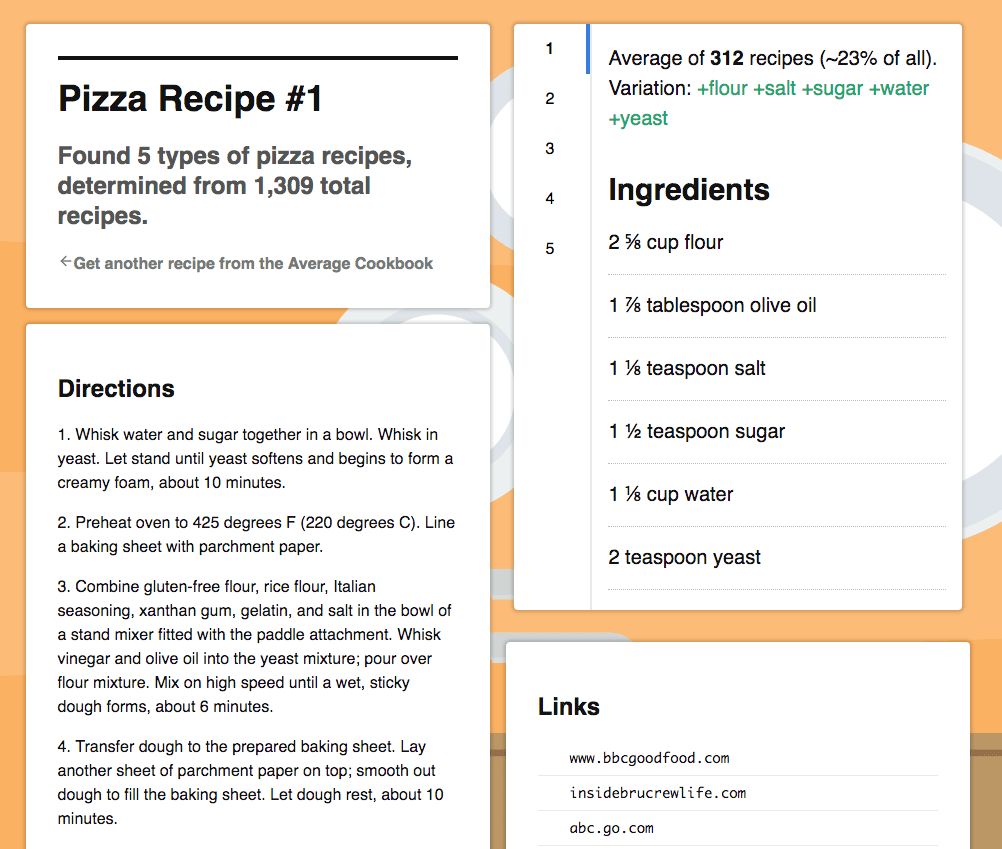Select recipe variation tab 1
Viewport: 1002px width, 849px height.
coord(550,49)
